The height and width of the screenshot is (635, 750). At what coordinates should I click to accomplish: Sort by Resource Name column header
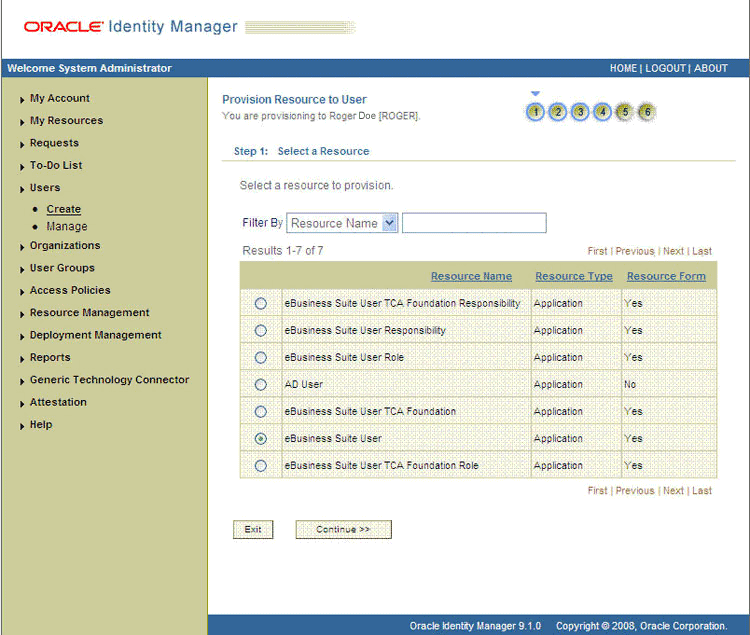[472, 276]
